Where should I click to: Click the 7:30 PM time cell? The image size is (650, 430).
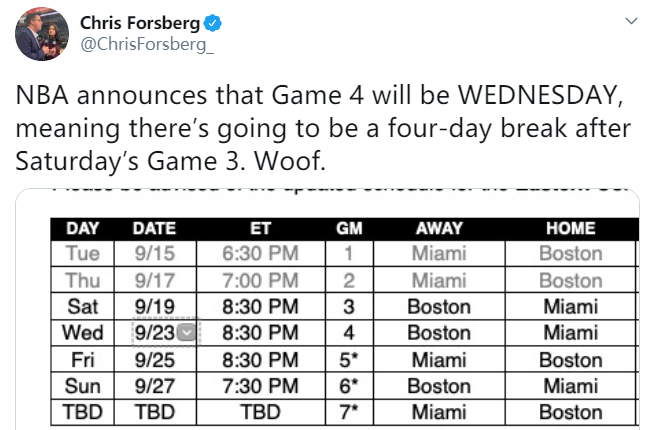[x=260, y=385]
